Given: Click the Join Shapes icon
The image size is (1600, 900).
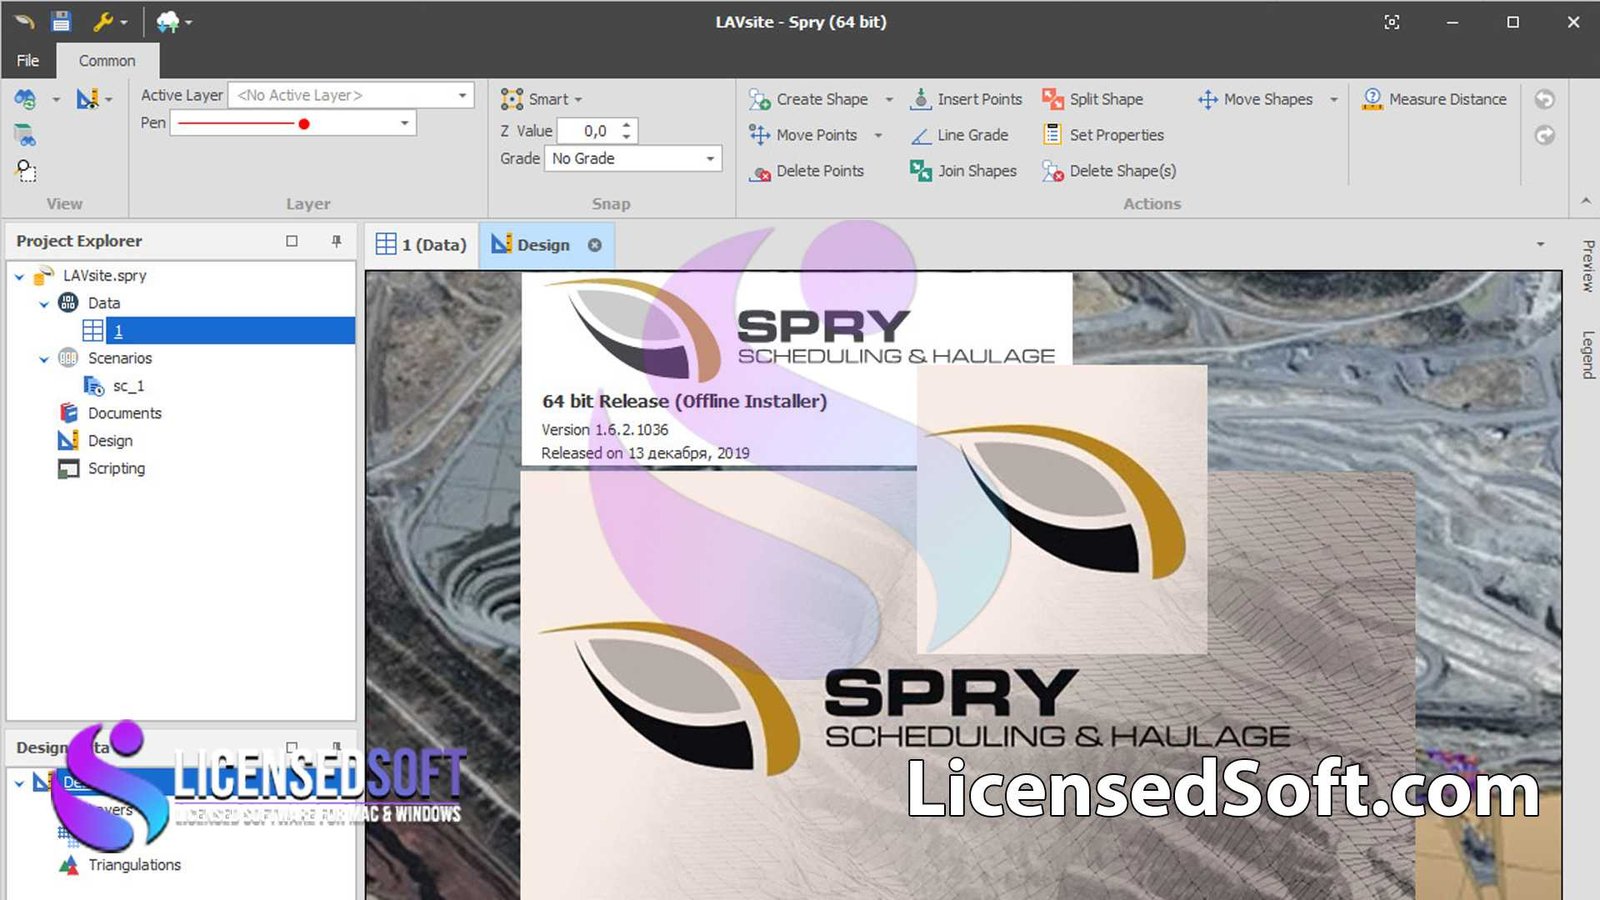Looking at the screenshot, I should click(920, 171).
